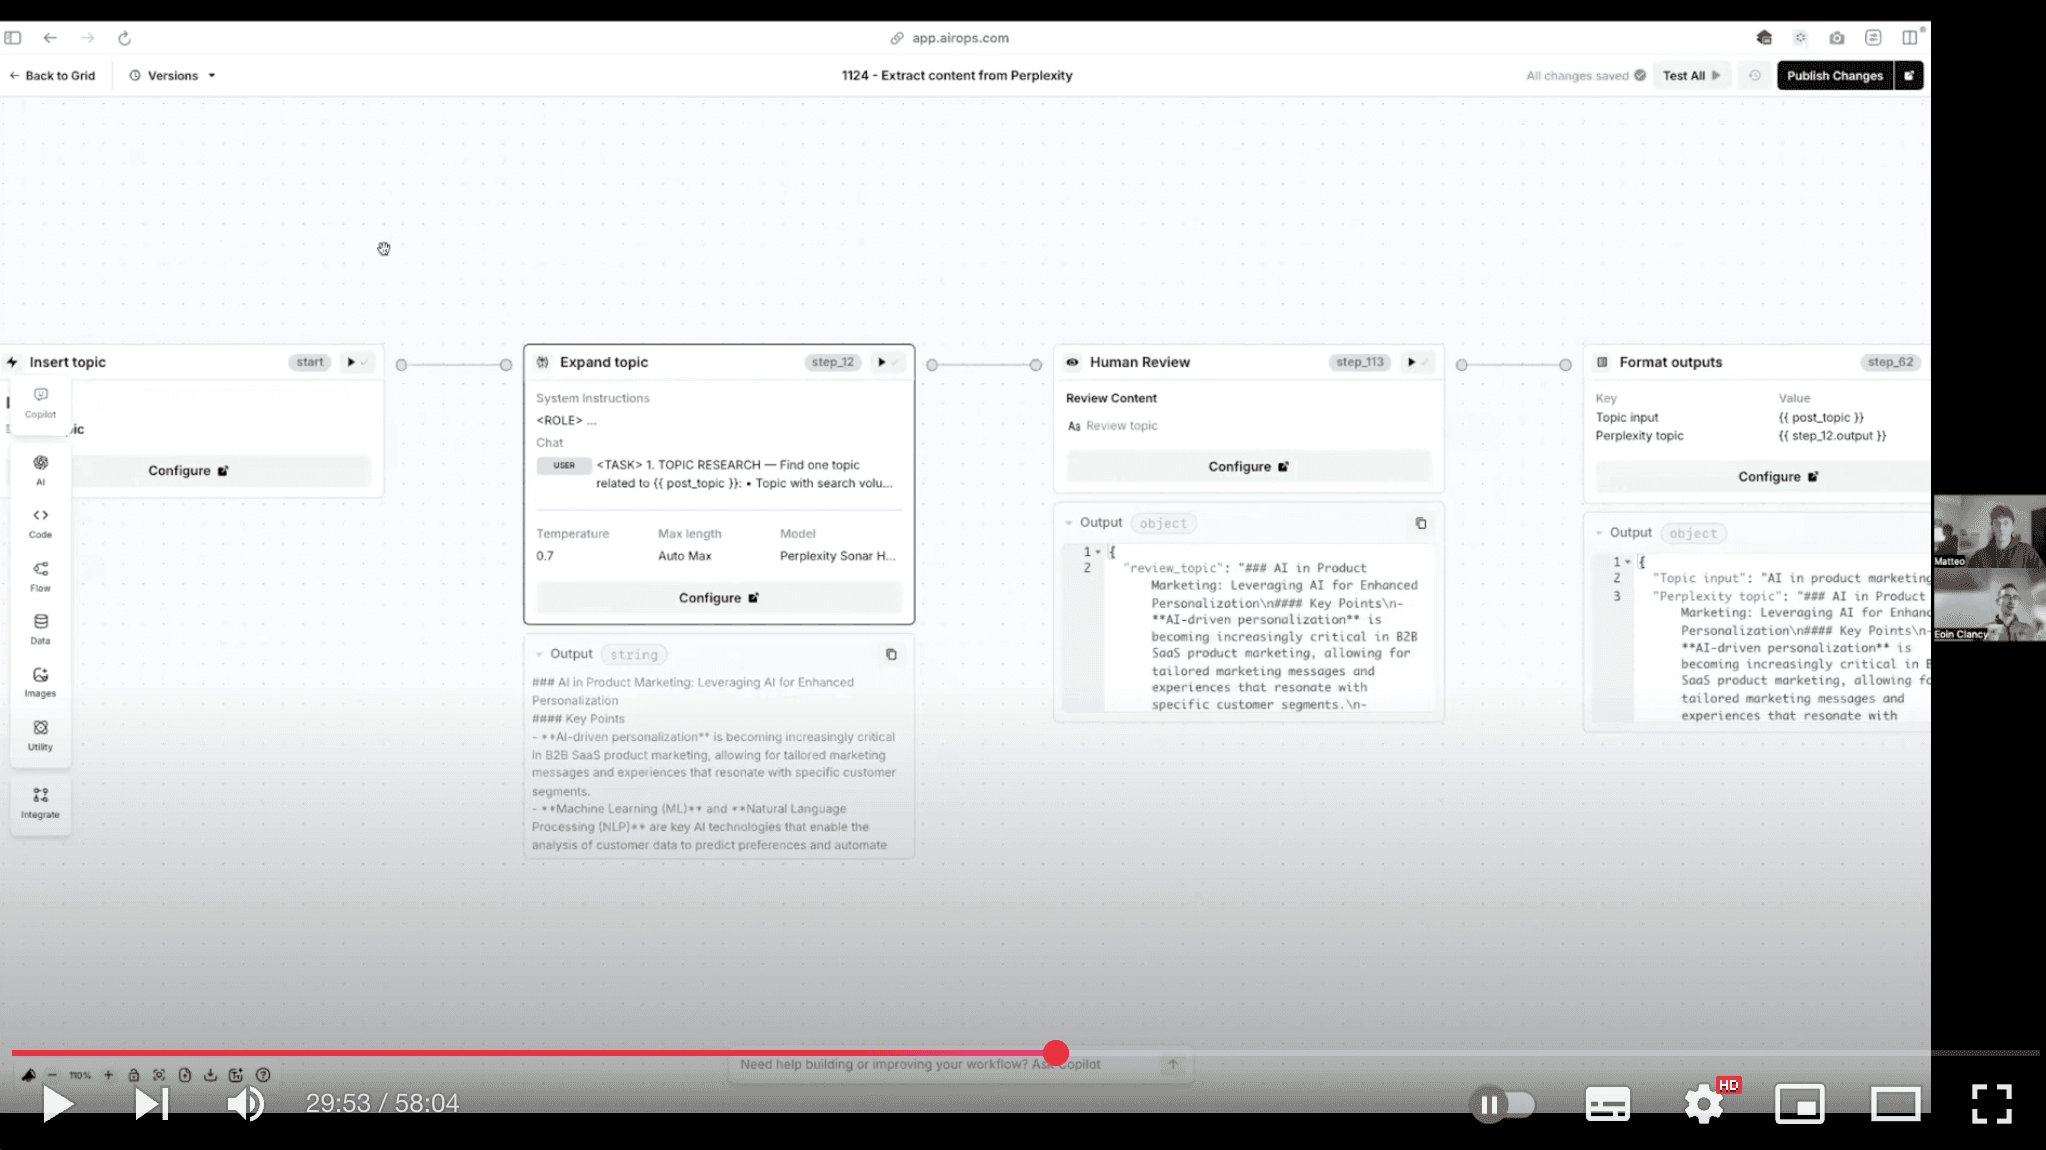Fit workflow to view icon

click(x=159, y=1075)
